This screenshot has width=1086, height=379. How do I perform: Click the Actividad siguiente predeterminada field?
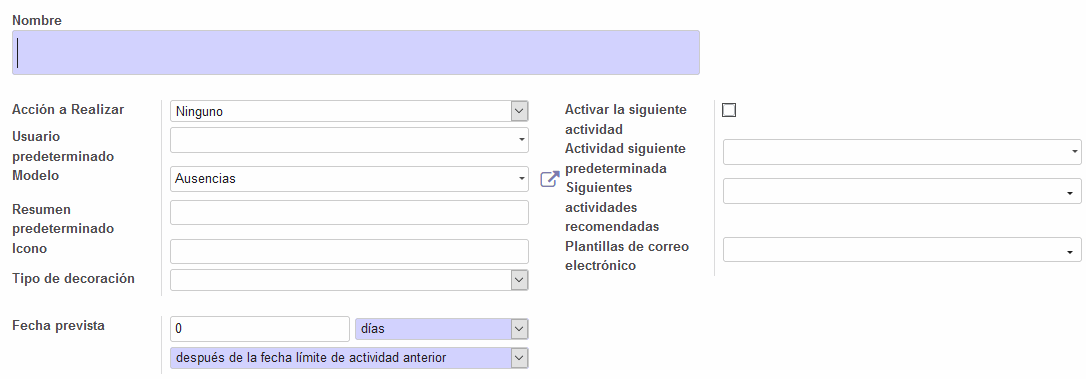902,152
